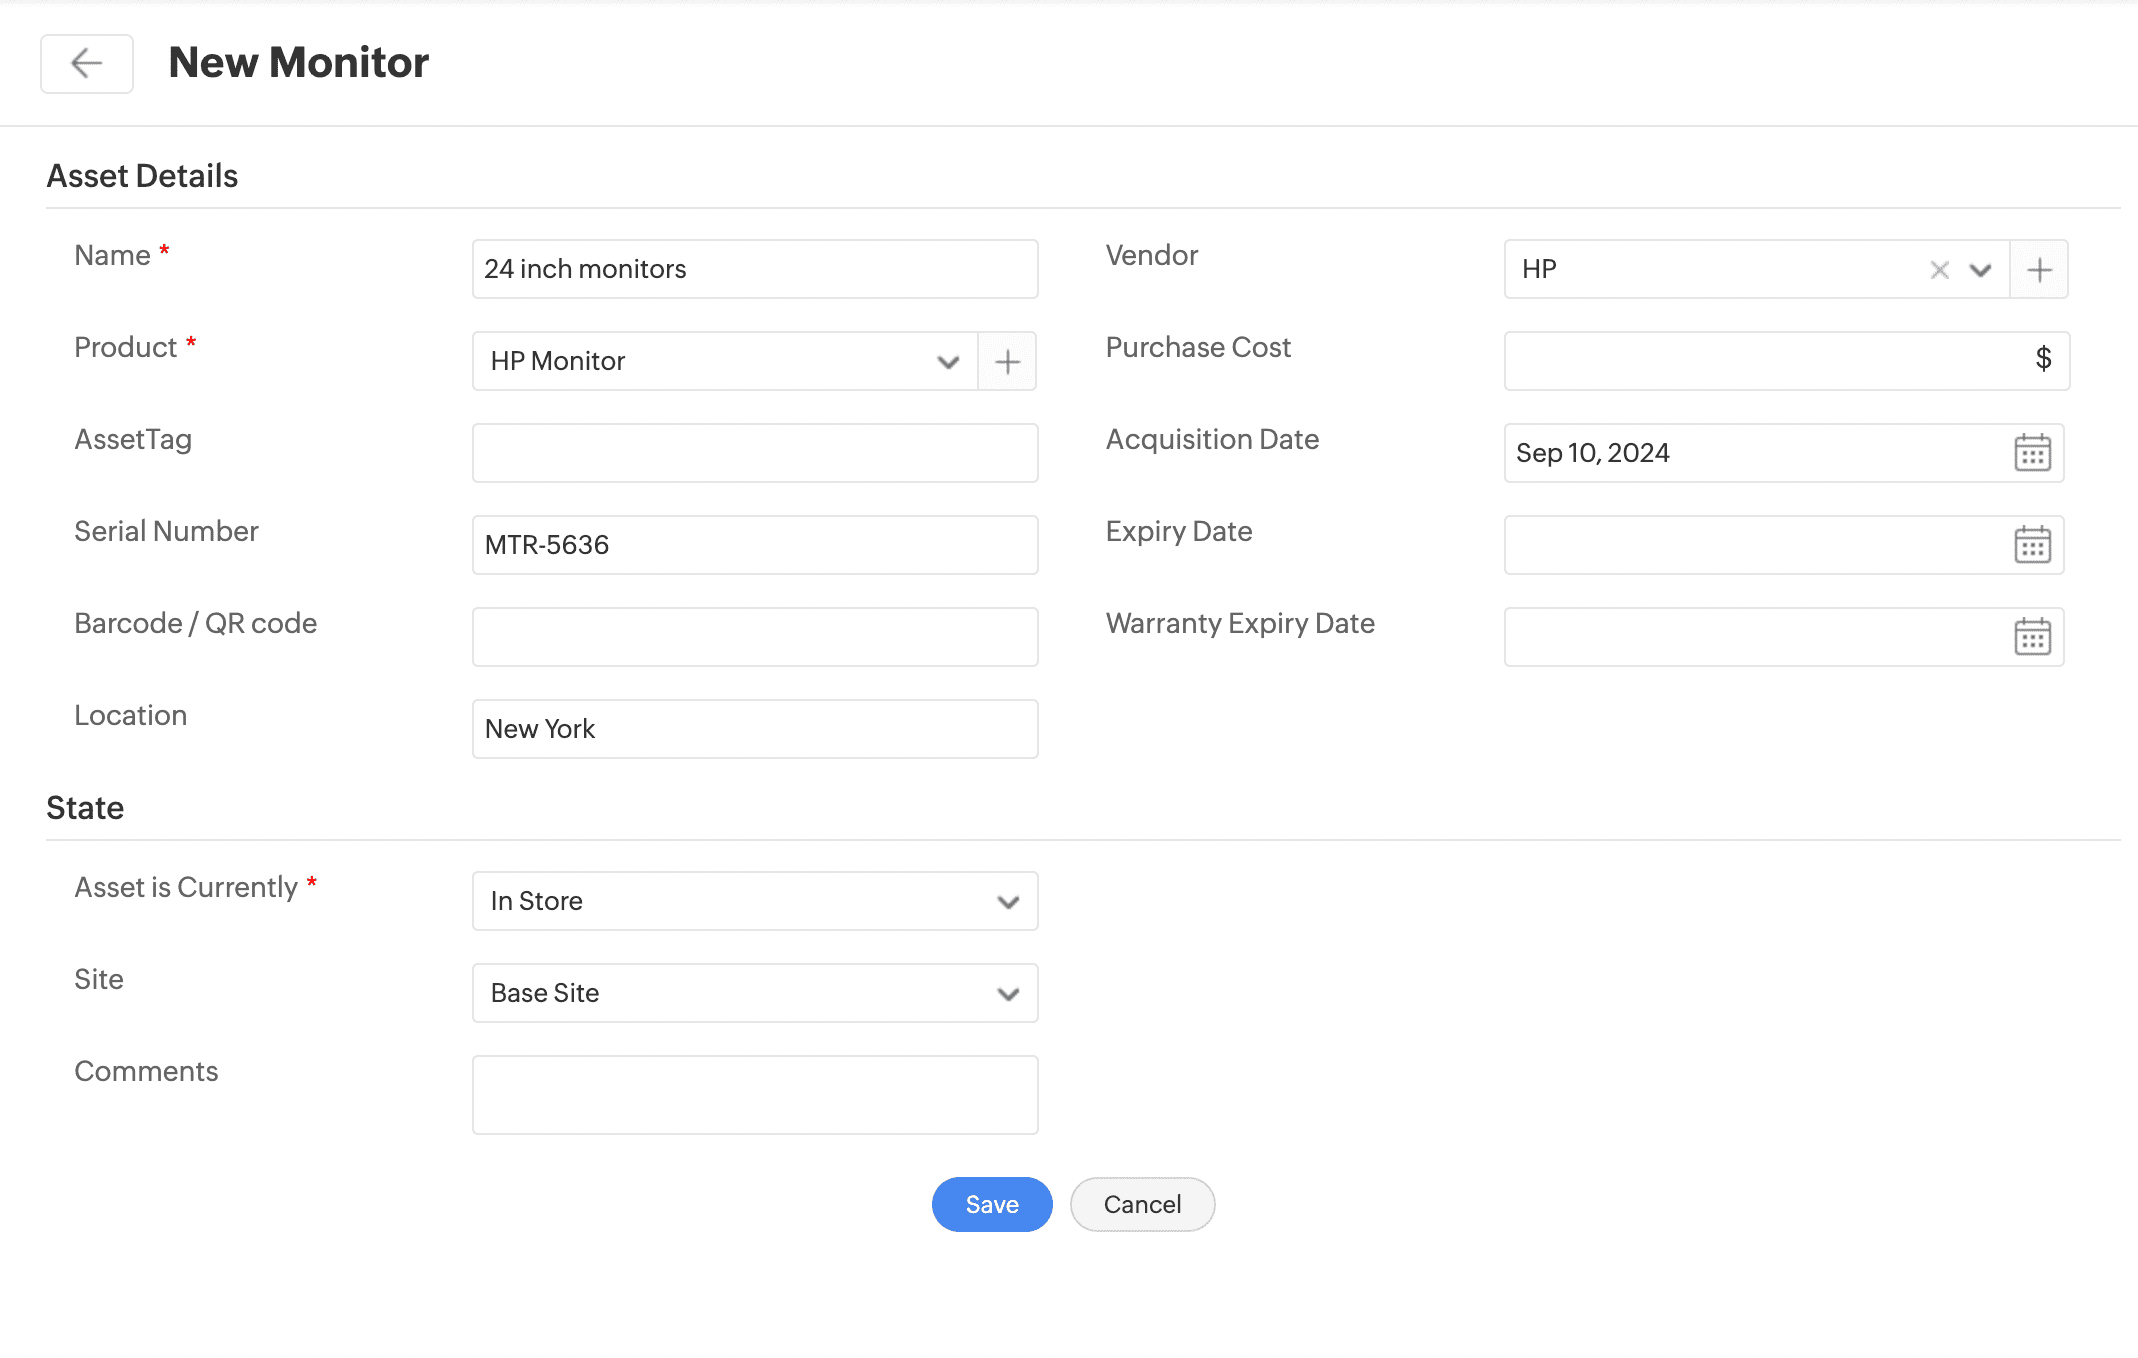Add a new product with plus icon
This screenshot has height=1358, width=2138.
point(1007,362)
